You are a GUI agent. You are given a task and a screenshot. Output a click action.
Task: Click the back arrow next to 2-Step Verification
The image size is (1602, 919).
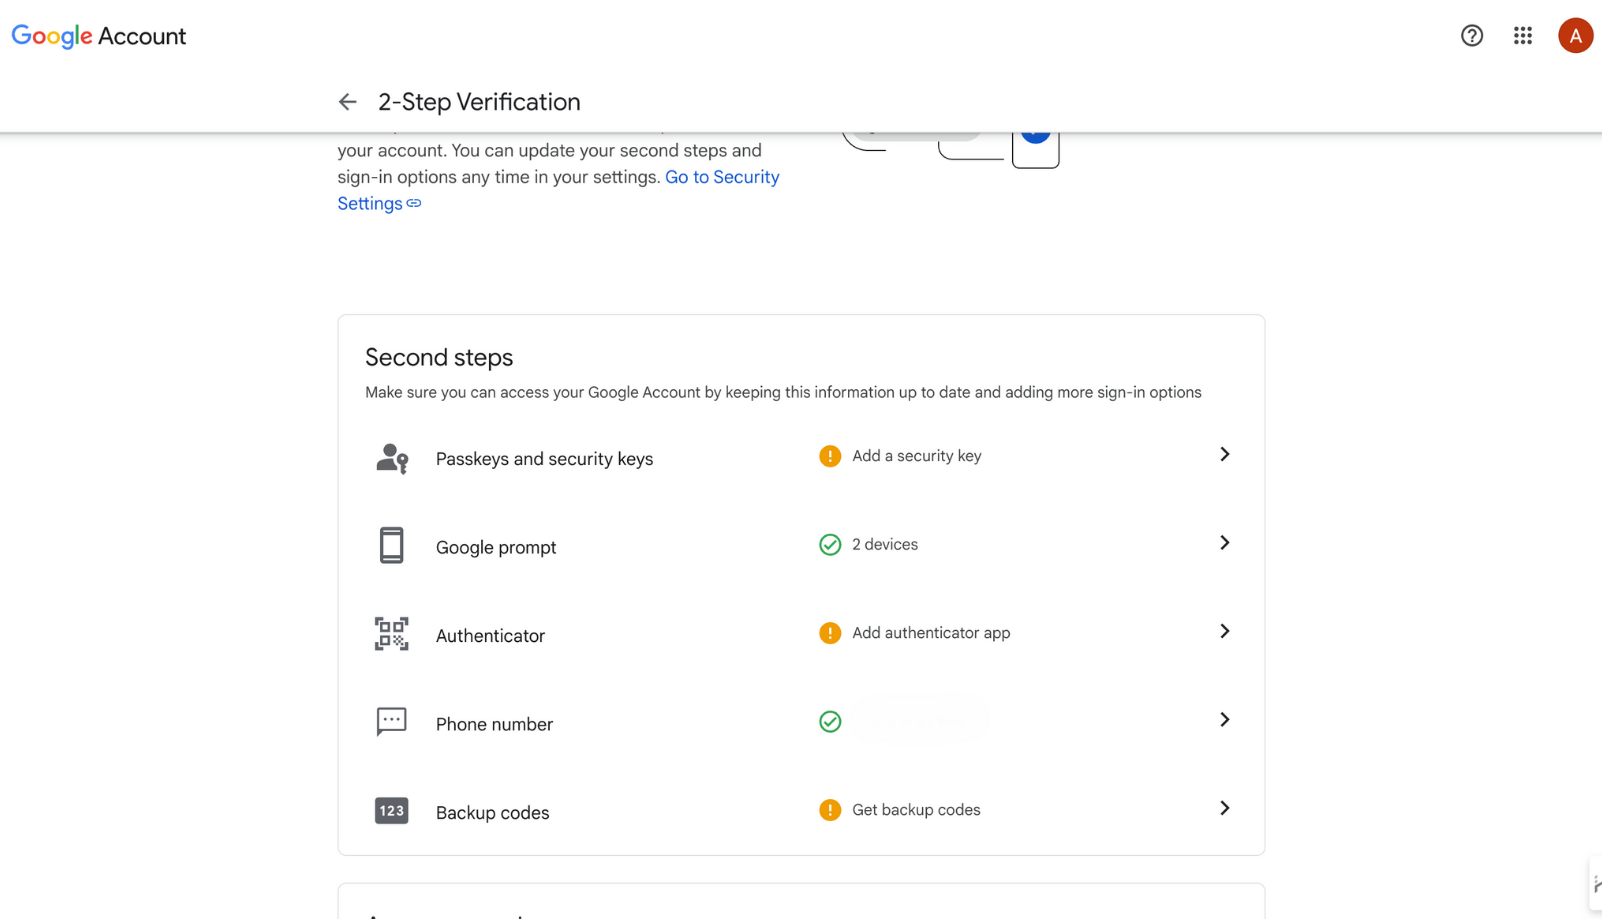[347, 101]
